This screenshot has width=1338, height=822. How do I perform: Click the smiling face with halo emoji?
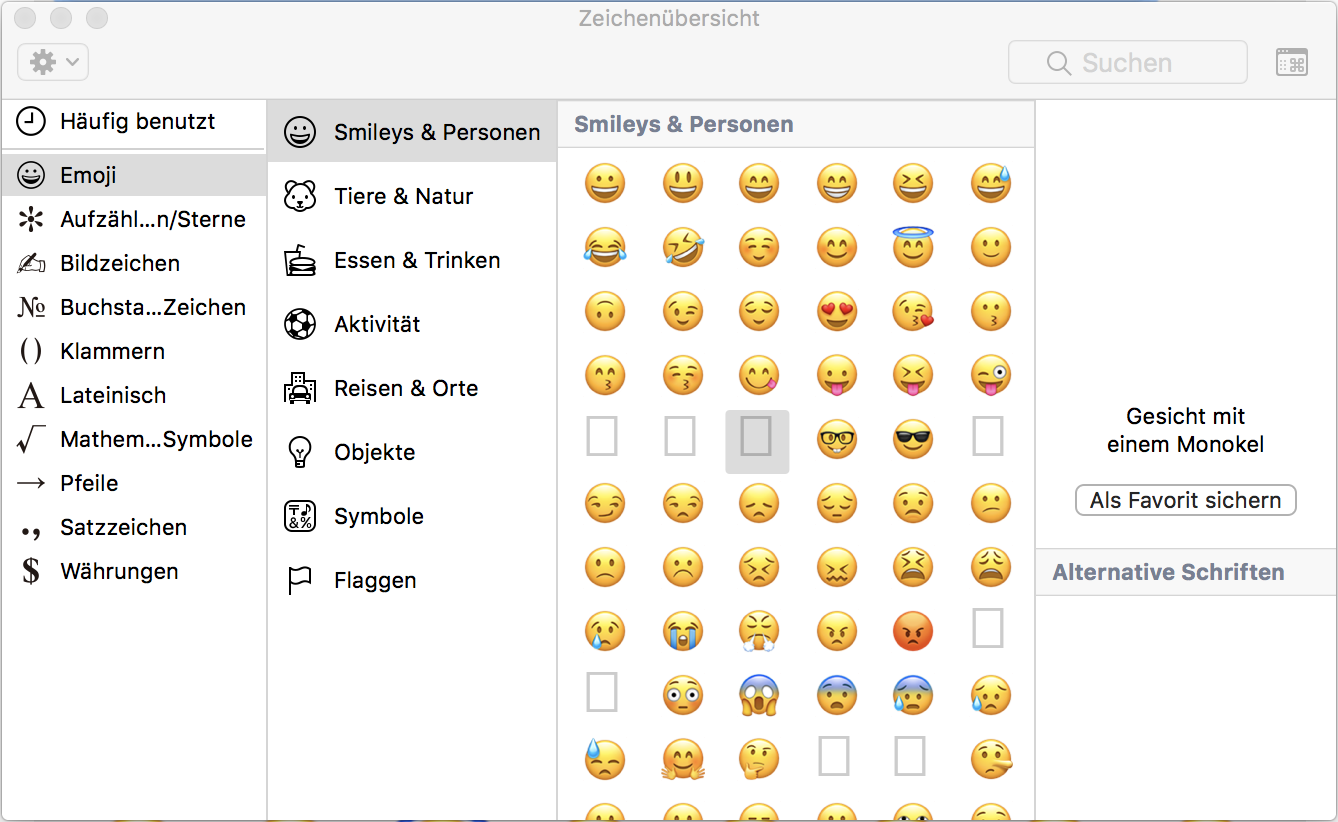click(912, 247)
